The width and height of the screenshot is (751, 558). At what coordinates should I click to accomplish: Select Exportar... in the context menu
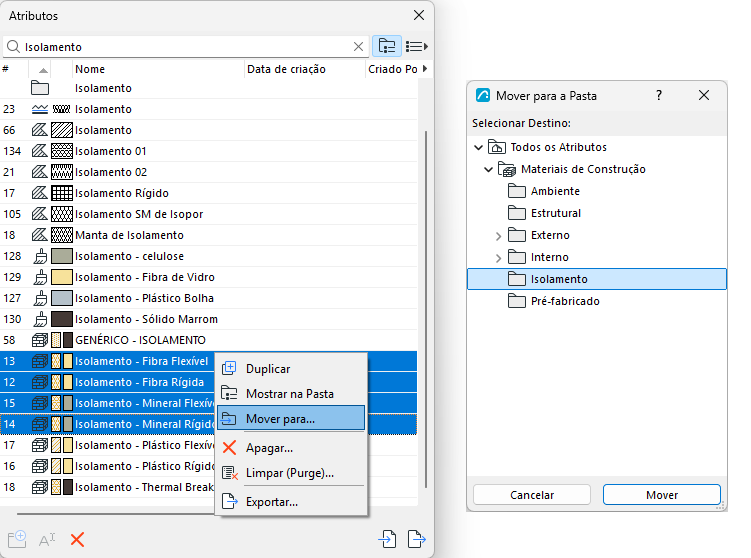tap(291, 502)
